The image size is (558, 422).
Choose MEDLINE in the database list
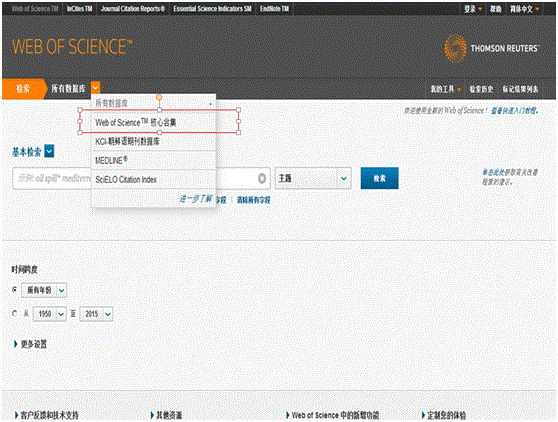coord(153,160)
